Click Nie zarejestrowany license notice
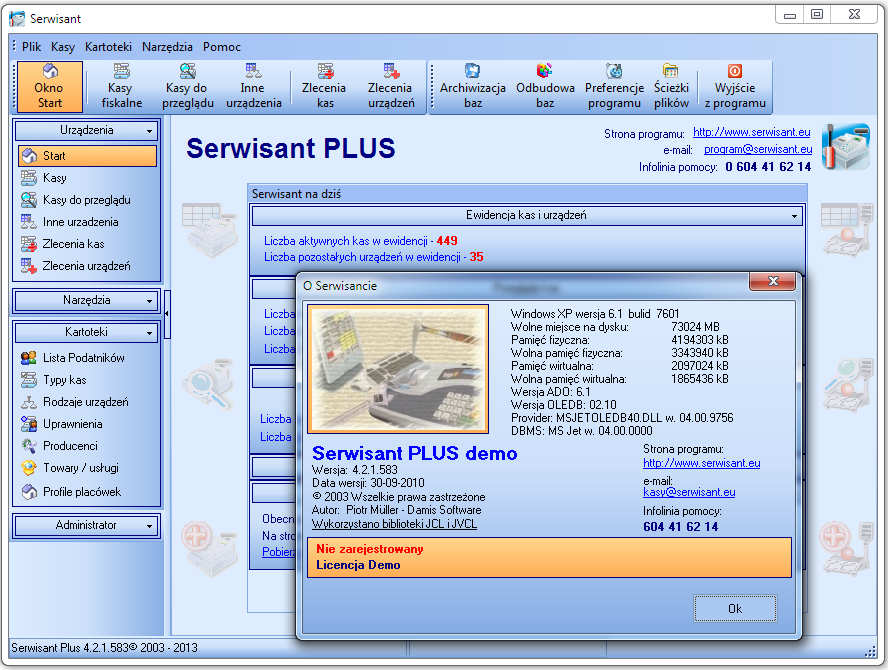 (x=370, y=549)
